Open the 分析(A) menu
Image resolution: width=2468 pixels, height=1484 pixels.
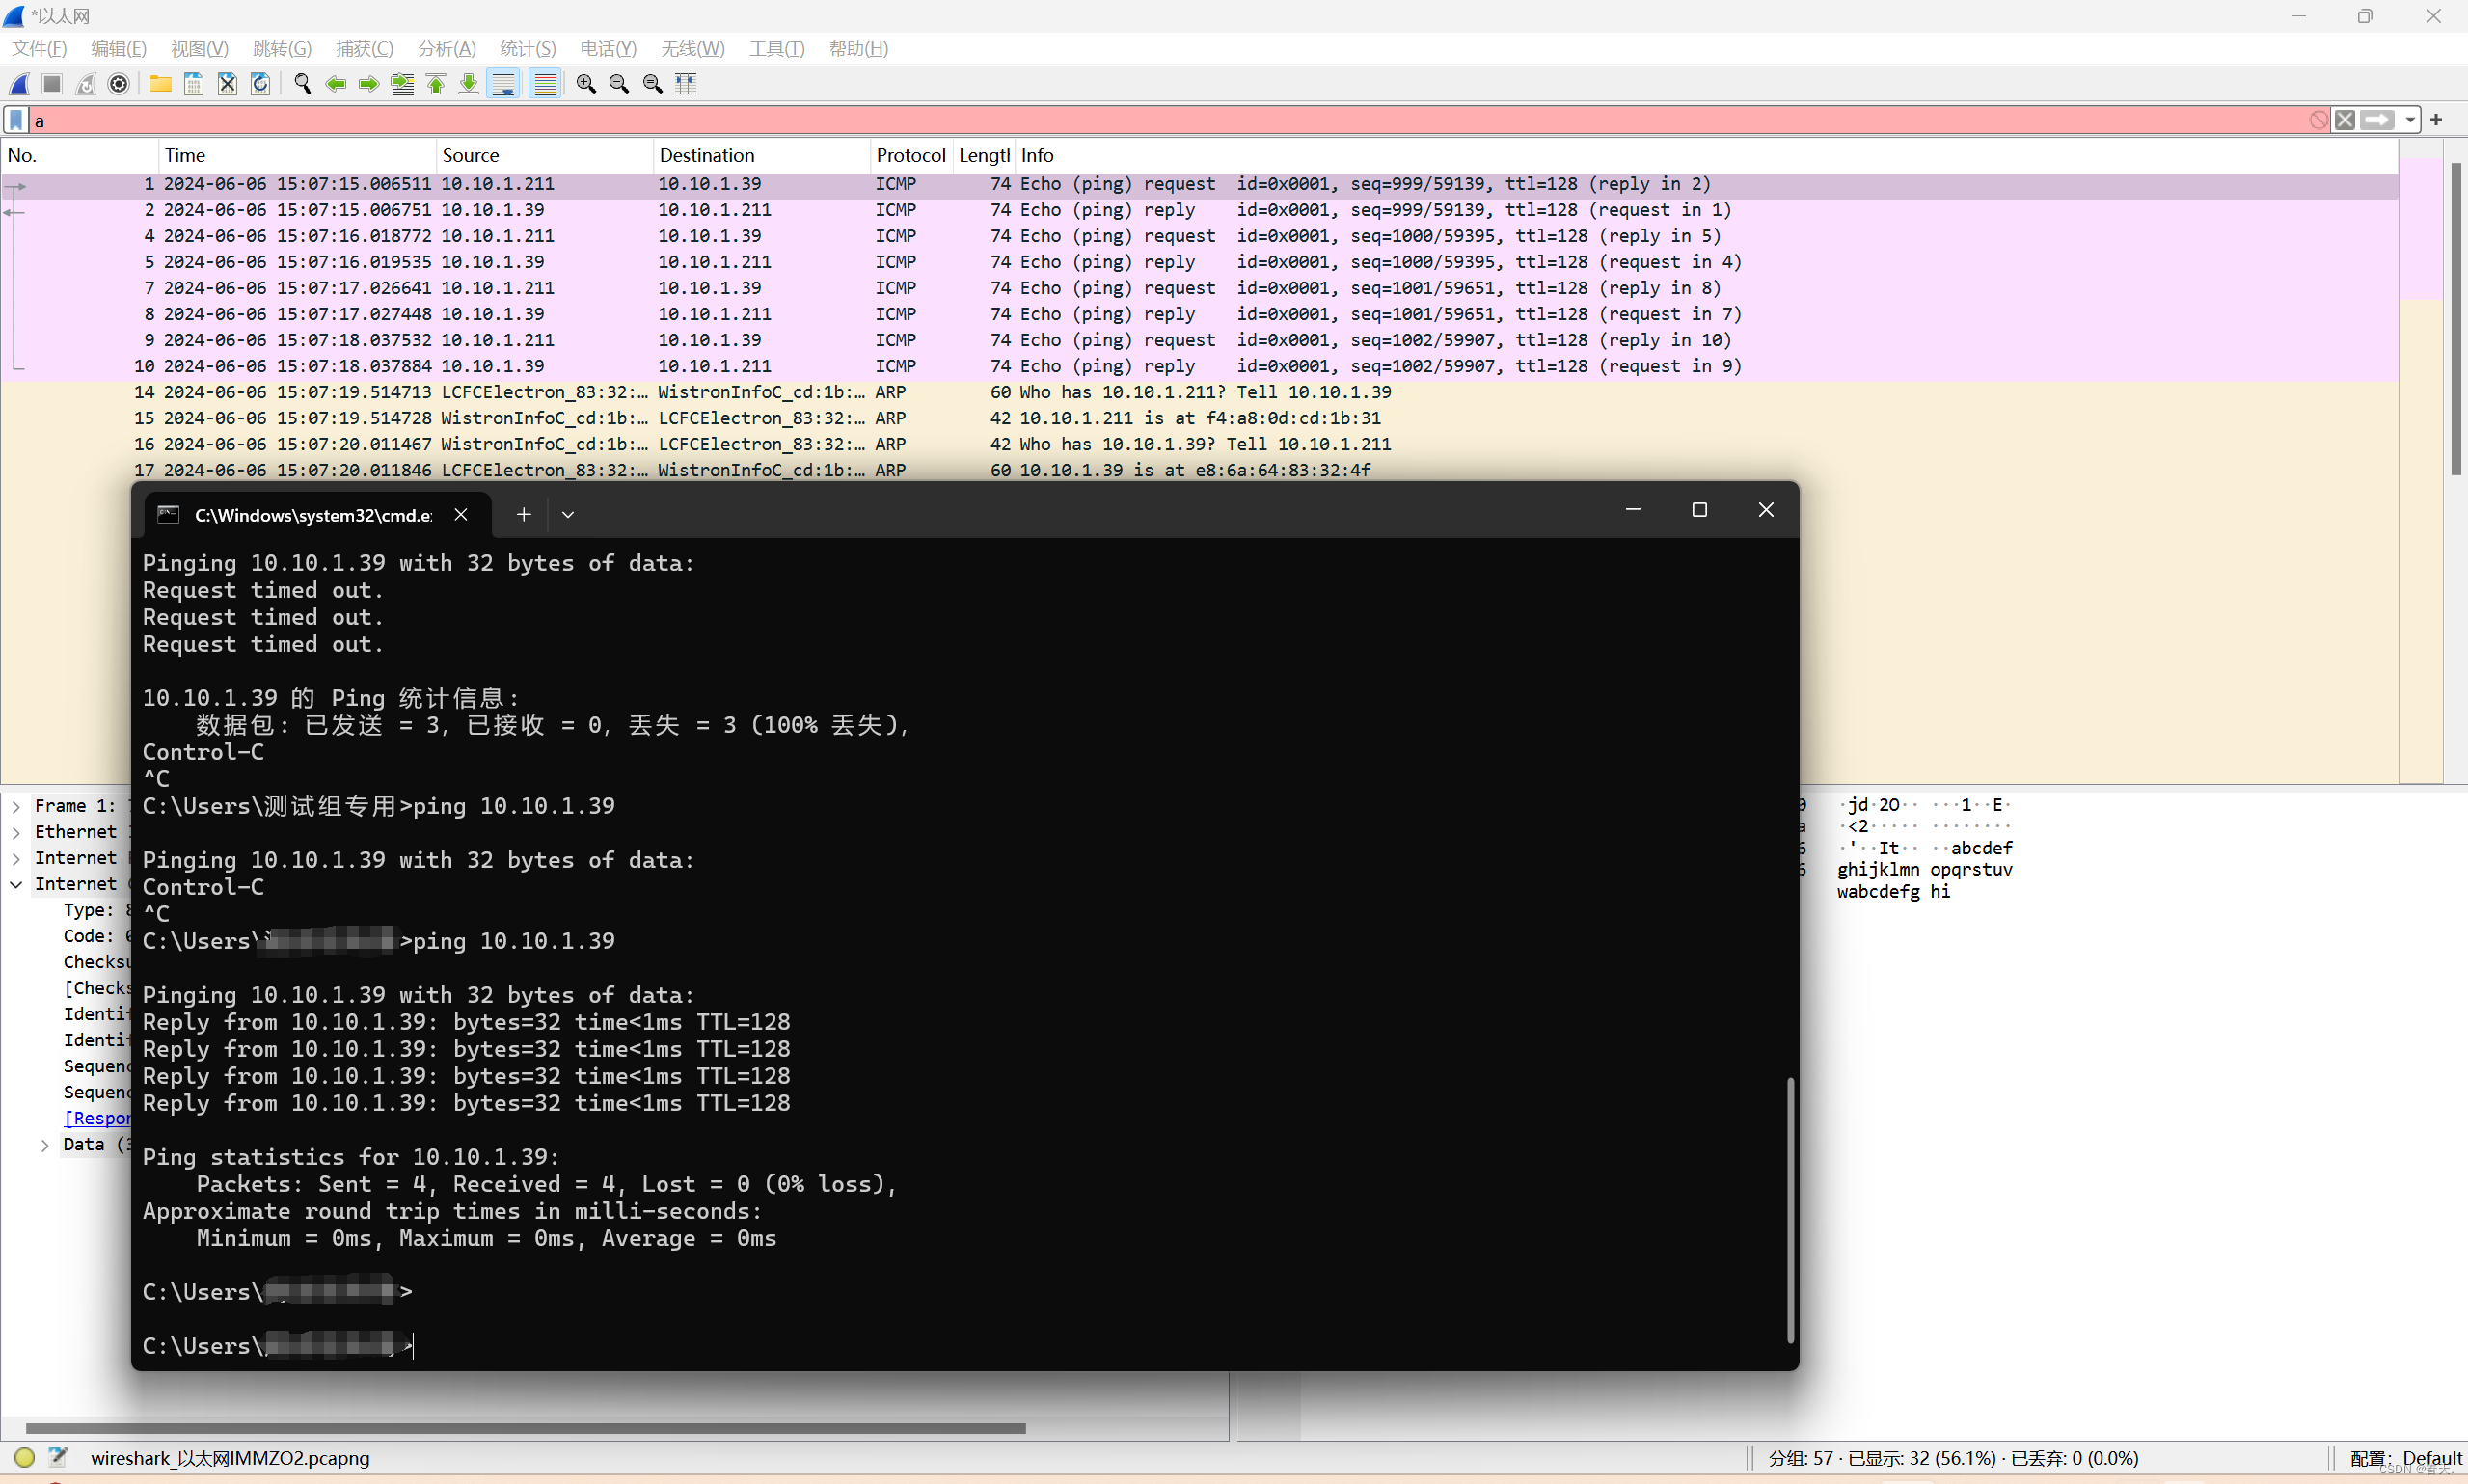click(x=446, y=48)
